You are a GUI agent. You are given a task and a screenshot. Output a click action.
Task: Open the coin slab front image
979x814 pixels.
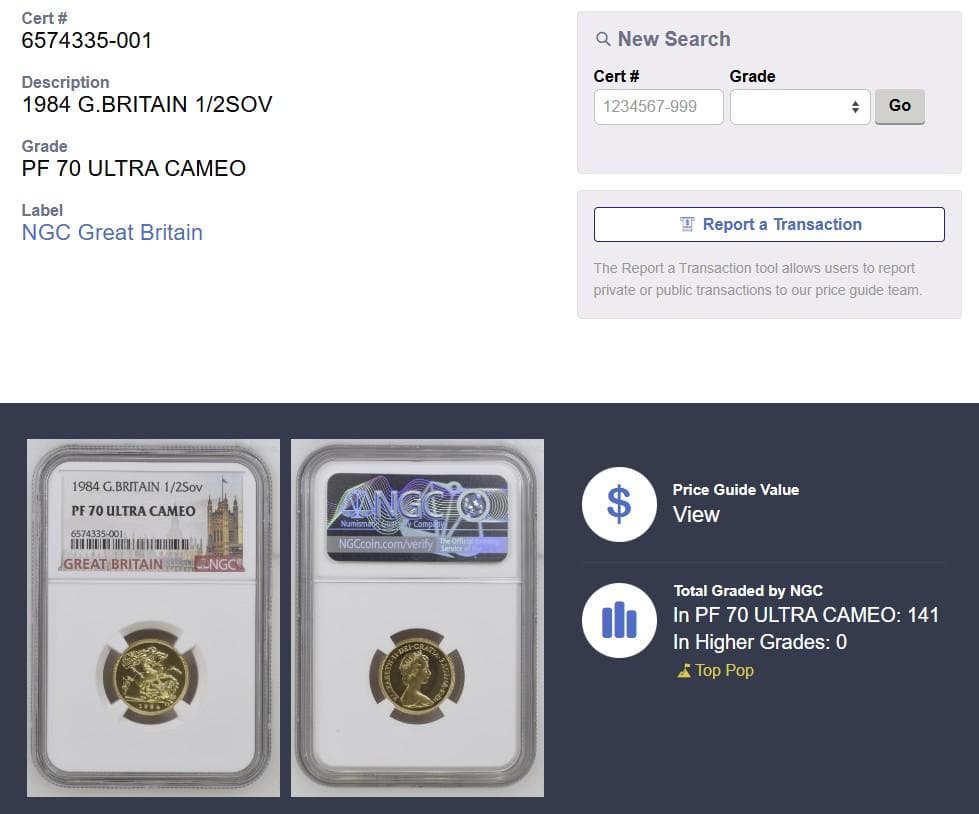153,618
